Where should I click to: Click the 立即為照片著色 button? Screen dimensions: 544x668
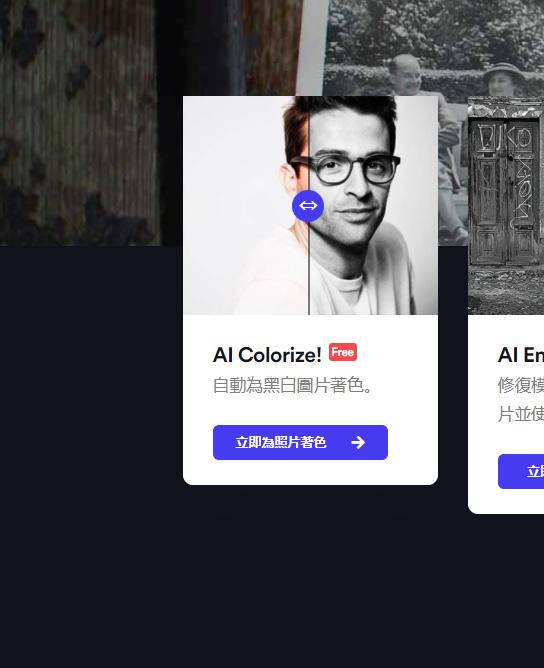[x=300, y=442]
